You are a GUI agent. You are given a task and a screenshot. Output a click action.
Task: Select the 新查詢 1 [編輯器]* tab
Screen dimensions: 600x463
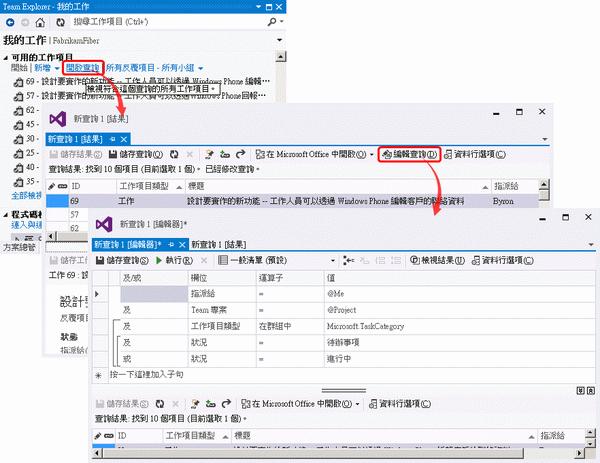click(x=128, y=245)
